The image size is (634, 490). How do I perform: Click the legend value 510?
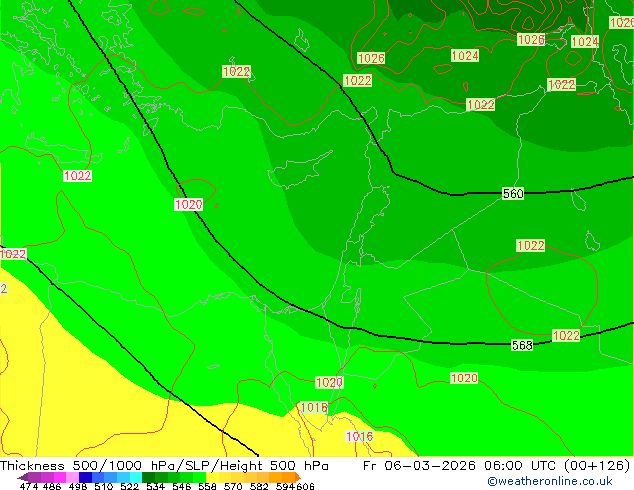pyautogui.click(x=104, y=486)
